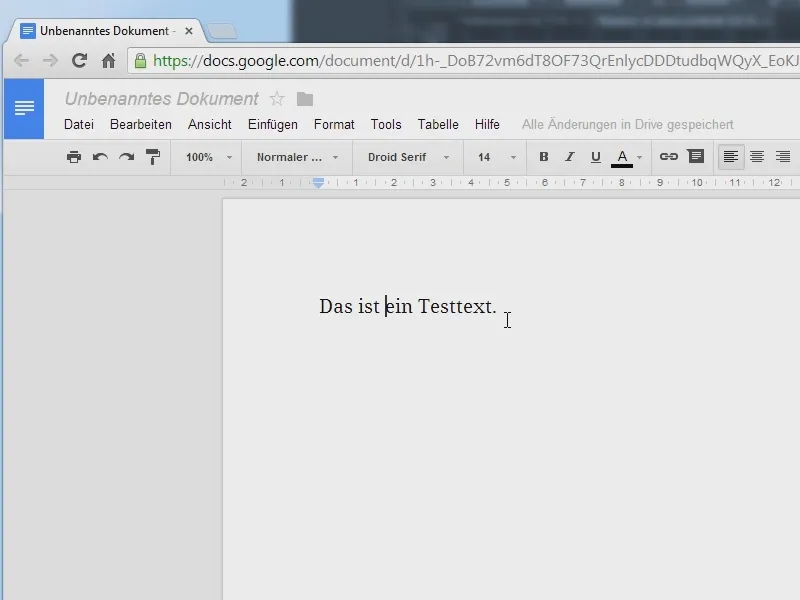Select the Paint format tool
The image size is (800, 600).
(153, 157)
